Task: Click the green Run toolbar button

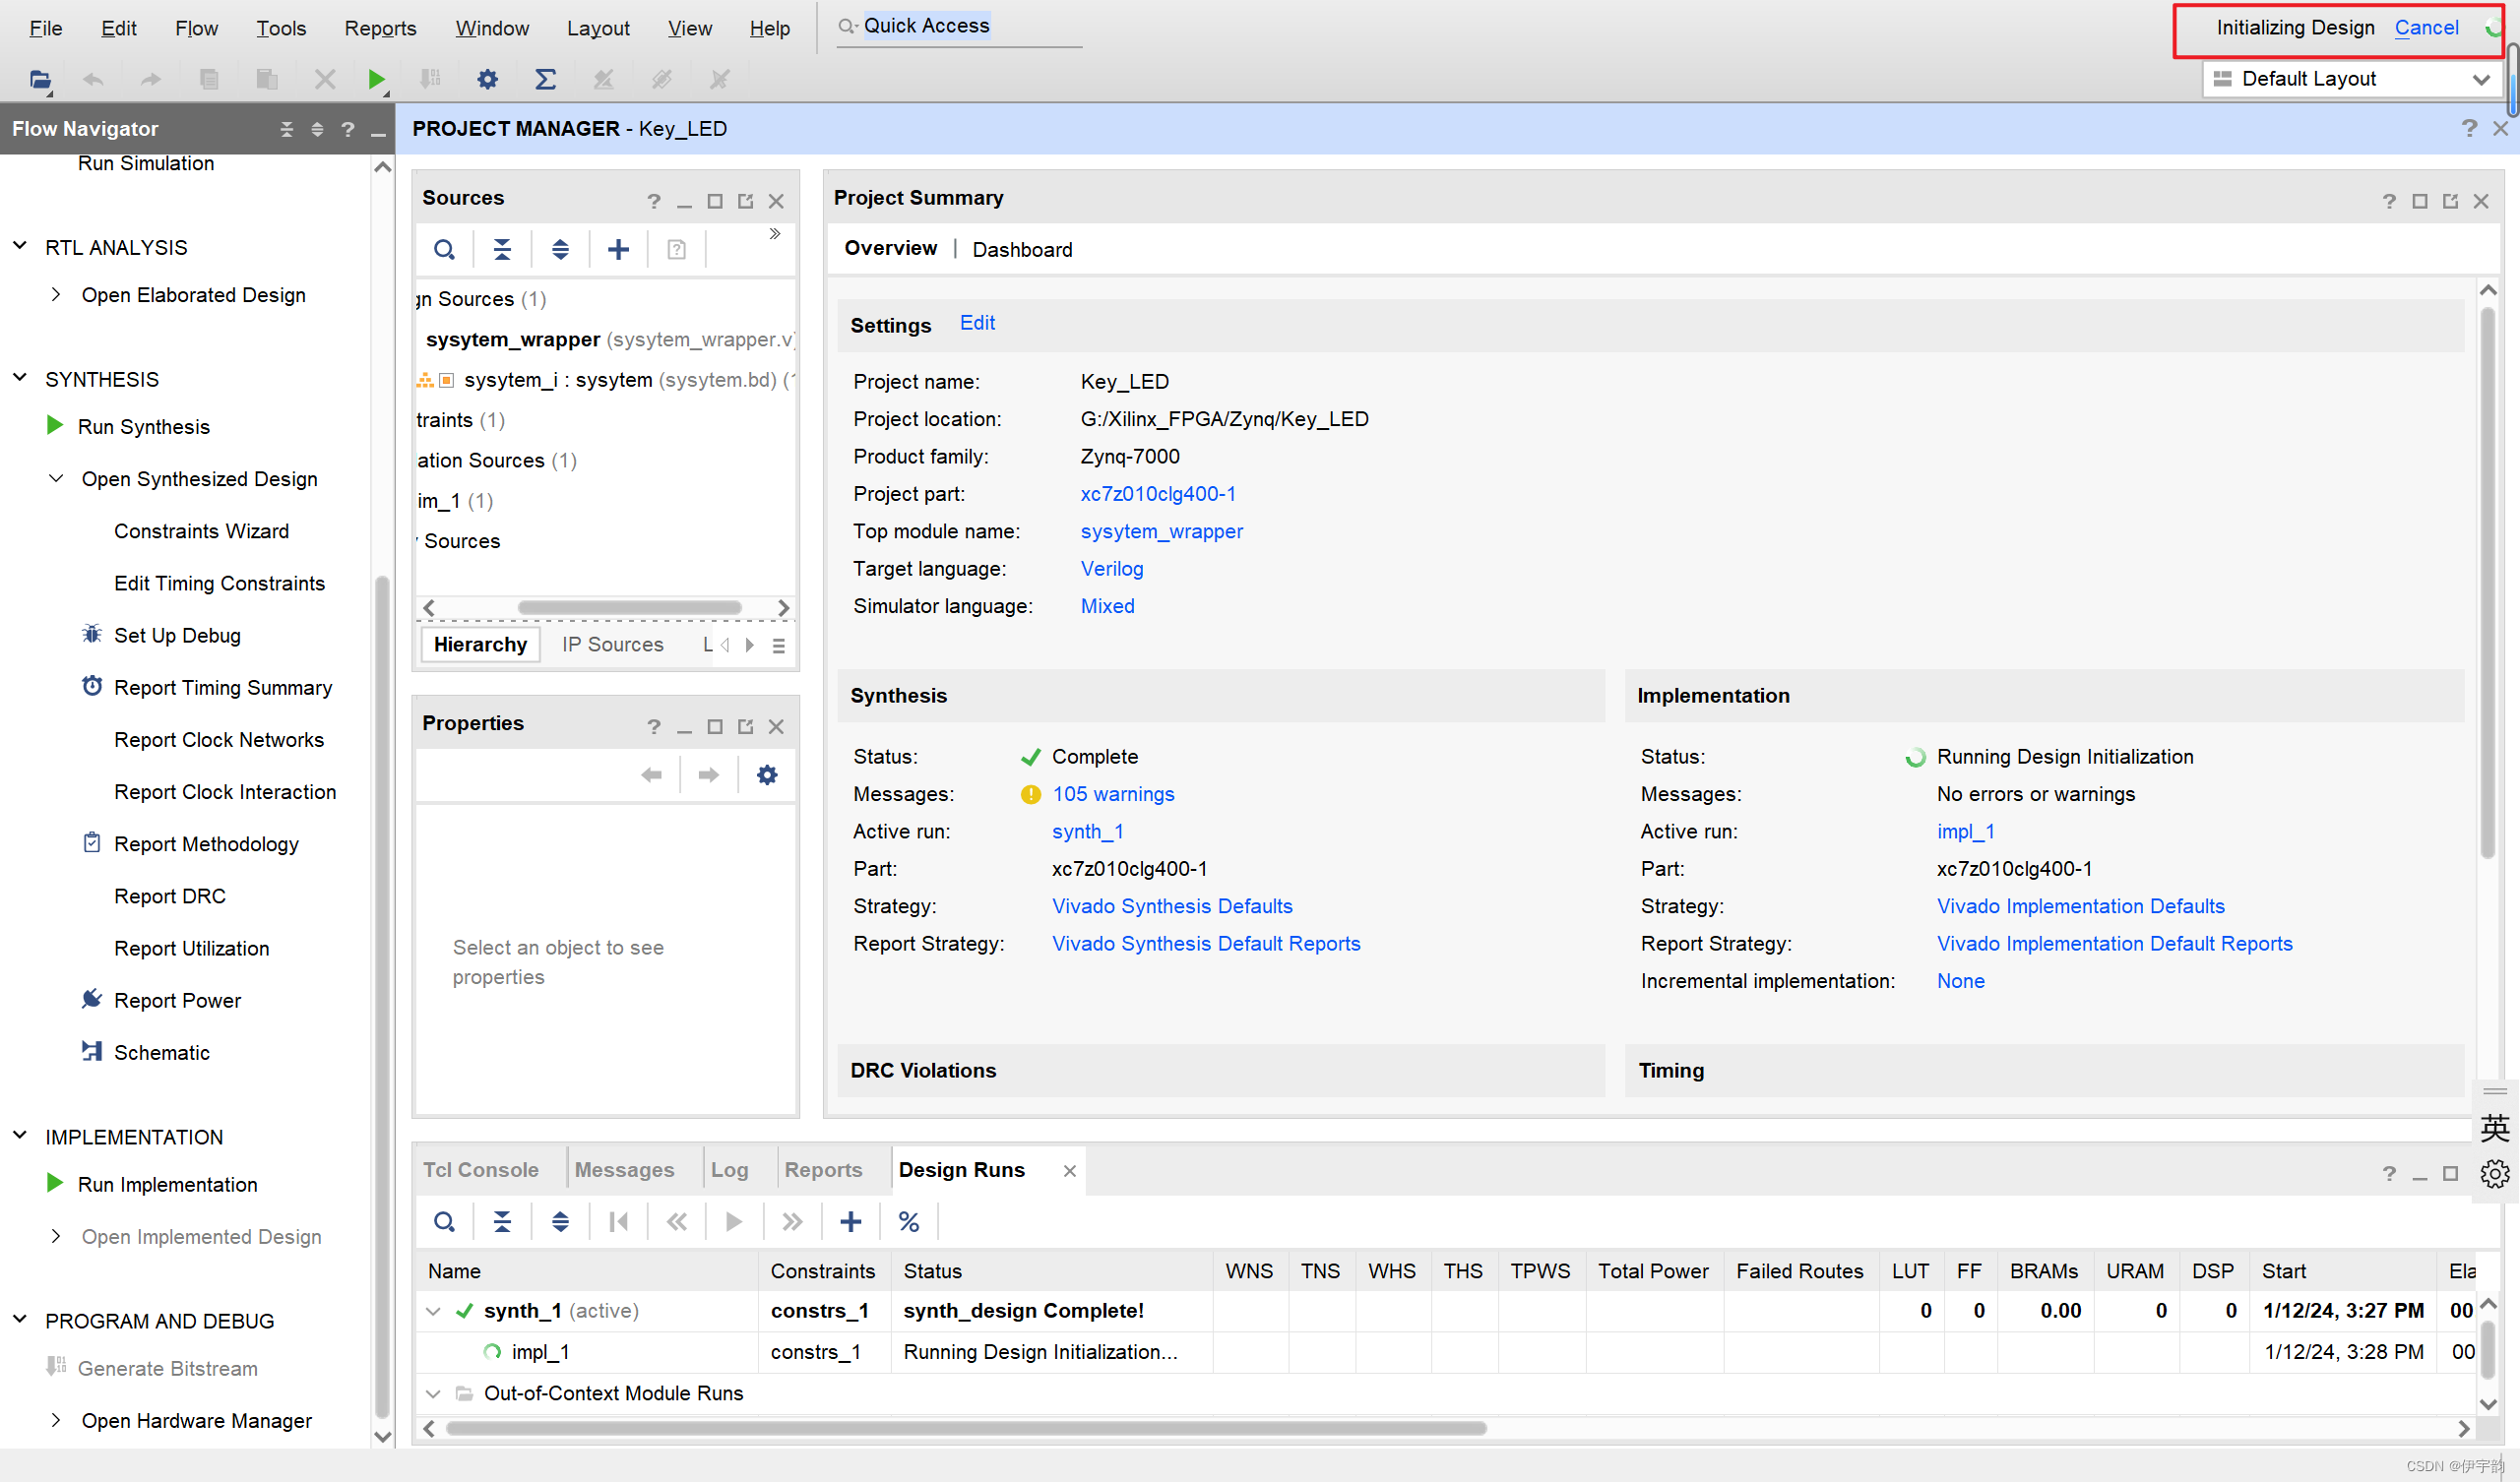Action: point(376,79)
